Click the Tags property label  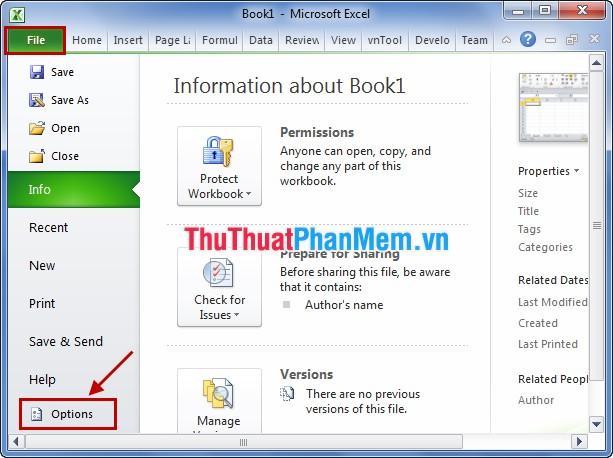(x=529, y=229)
